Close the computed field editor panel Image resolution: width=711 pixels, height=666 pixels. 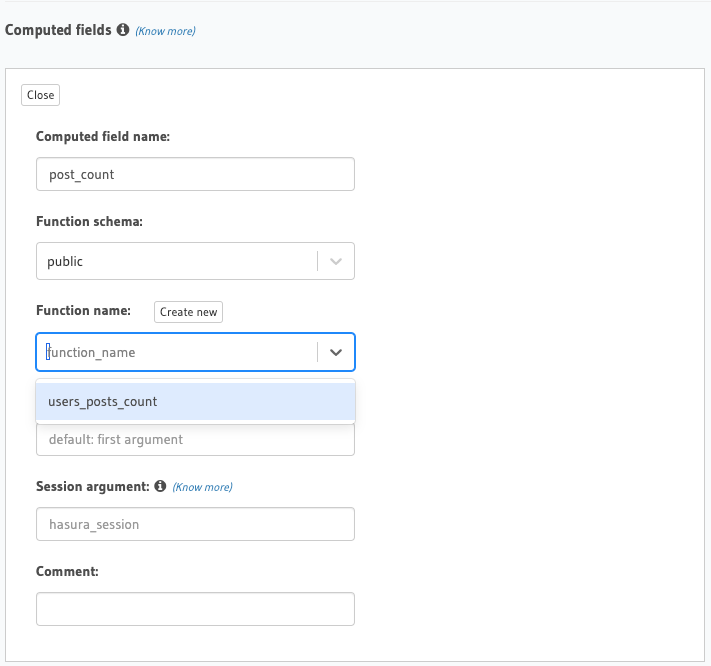[41, 95]
